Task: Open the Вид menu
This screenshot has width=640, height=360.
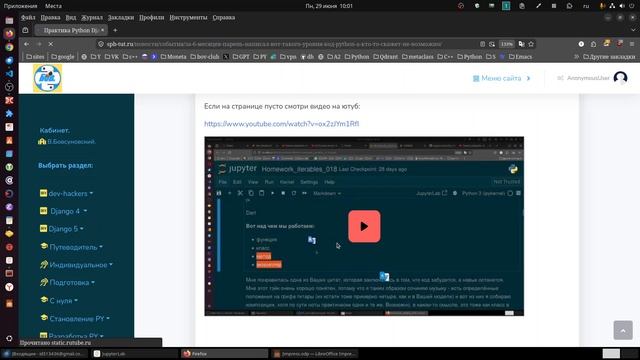Action: (x=71, y=18)
